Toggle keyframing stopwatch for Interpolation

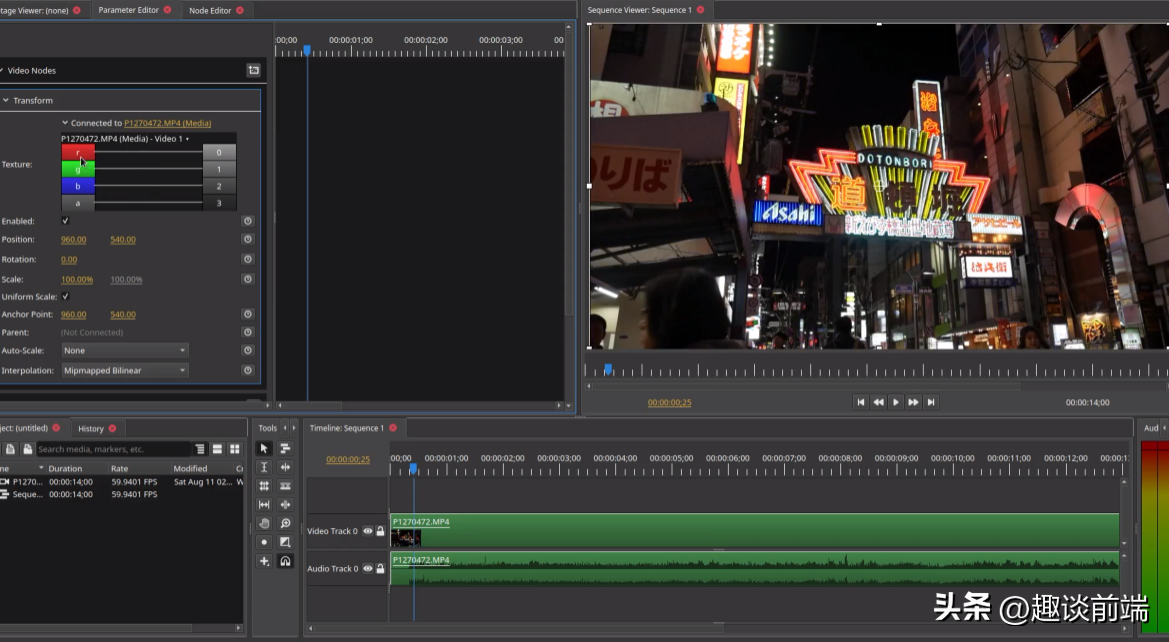pyautogui.click(x=248, y=371)
